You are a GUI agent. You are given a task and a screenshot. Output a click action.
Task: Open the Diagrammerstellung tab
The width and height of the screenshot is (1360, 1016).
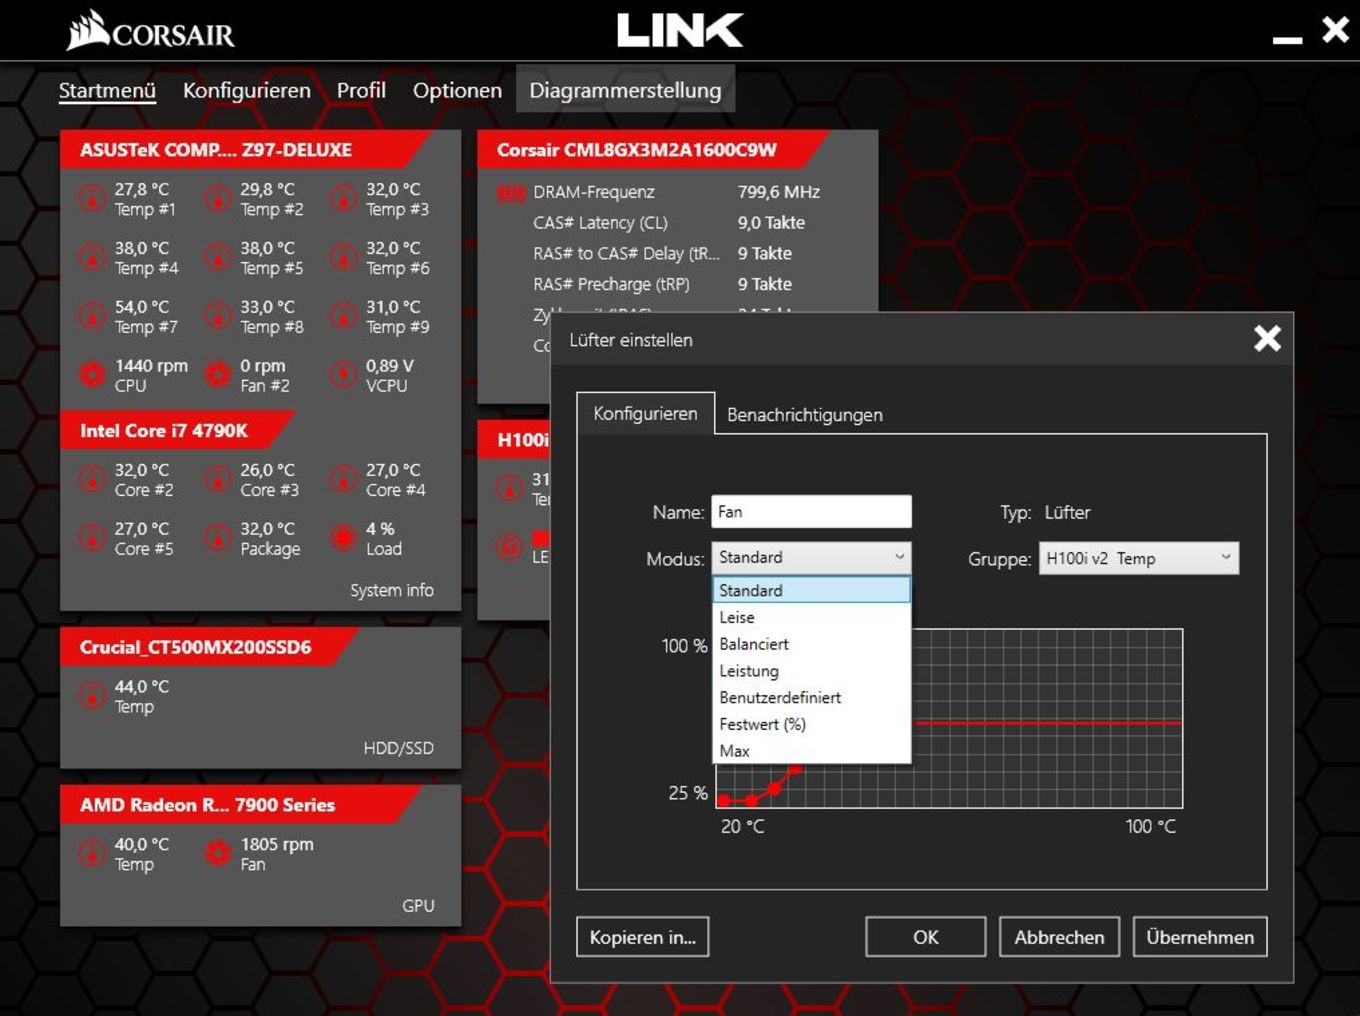[625, 90]
